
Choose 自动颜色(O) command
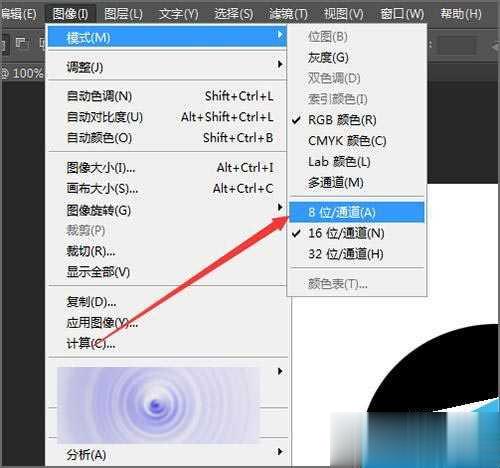(167, 138)
